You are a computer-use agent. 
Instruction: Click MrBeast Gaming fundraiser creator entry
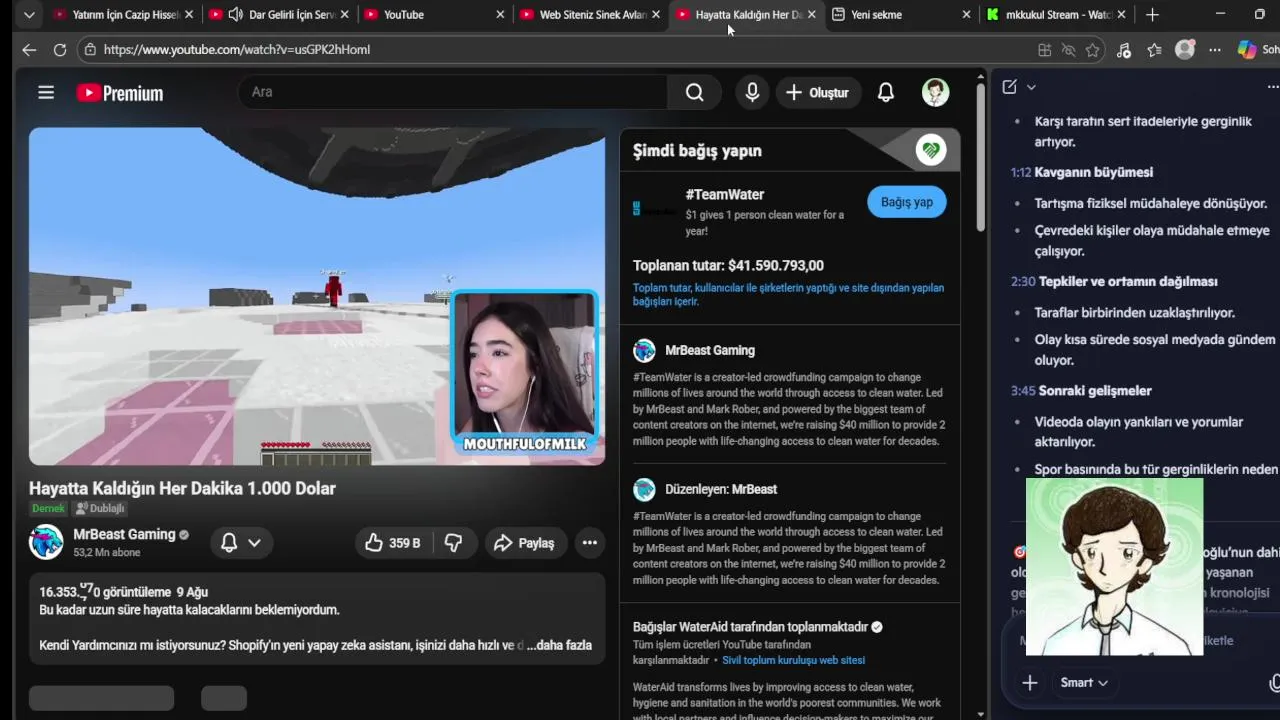click(x=710, y=350)
